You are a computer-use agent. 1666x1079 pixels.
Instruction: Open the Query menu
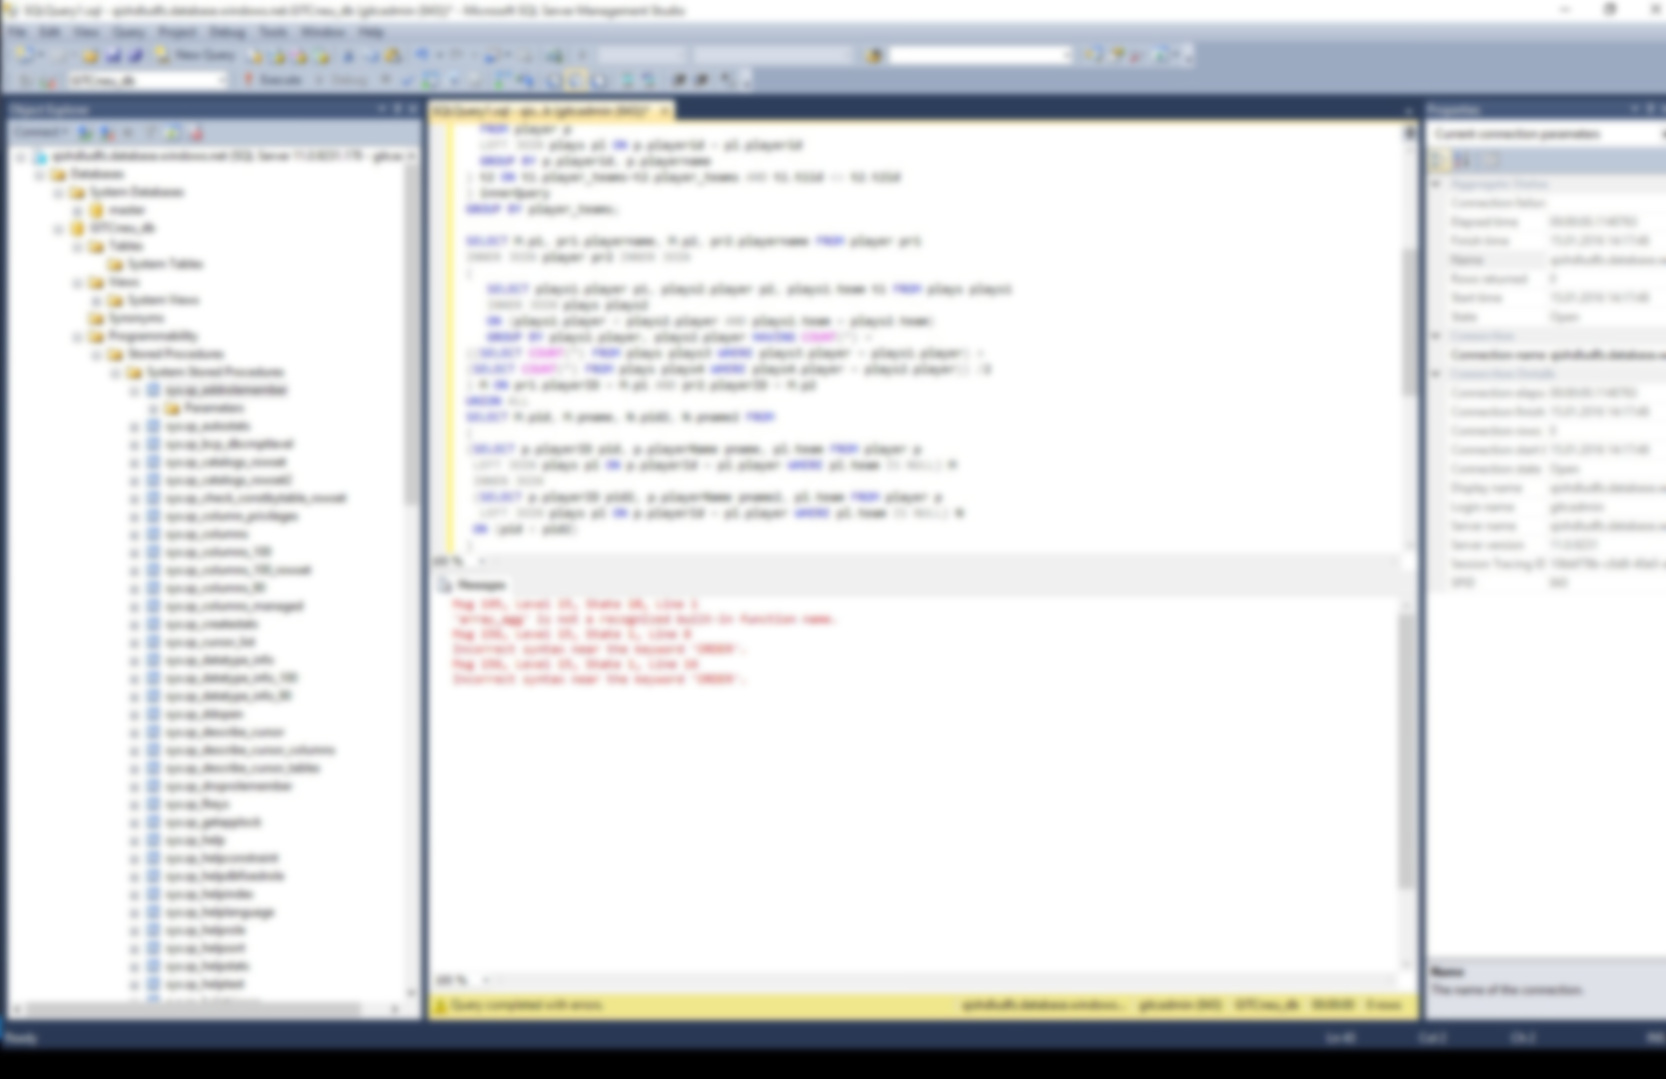click(128, 32)
